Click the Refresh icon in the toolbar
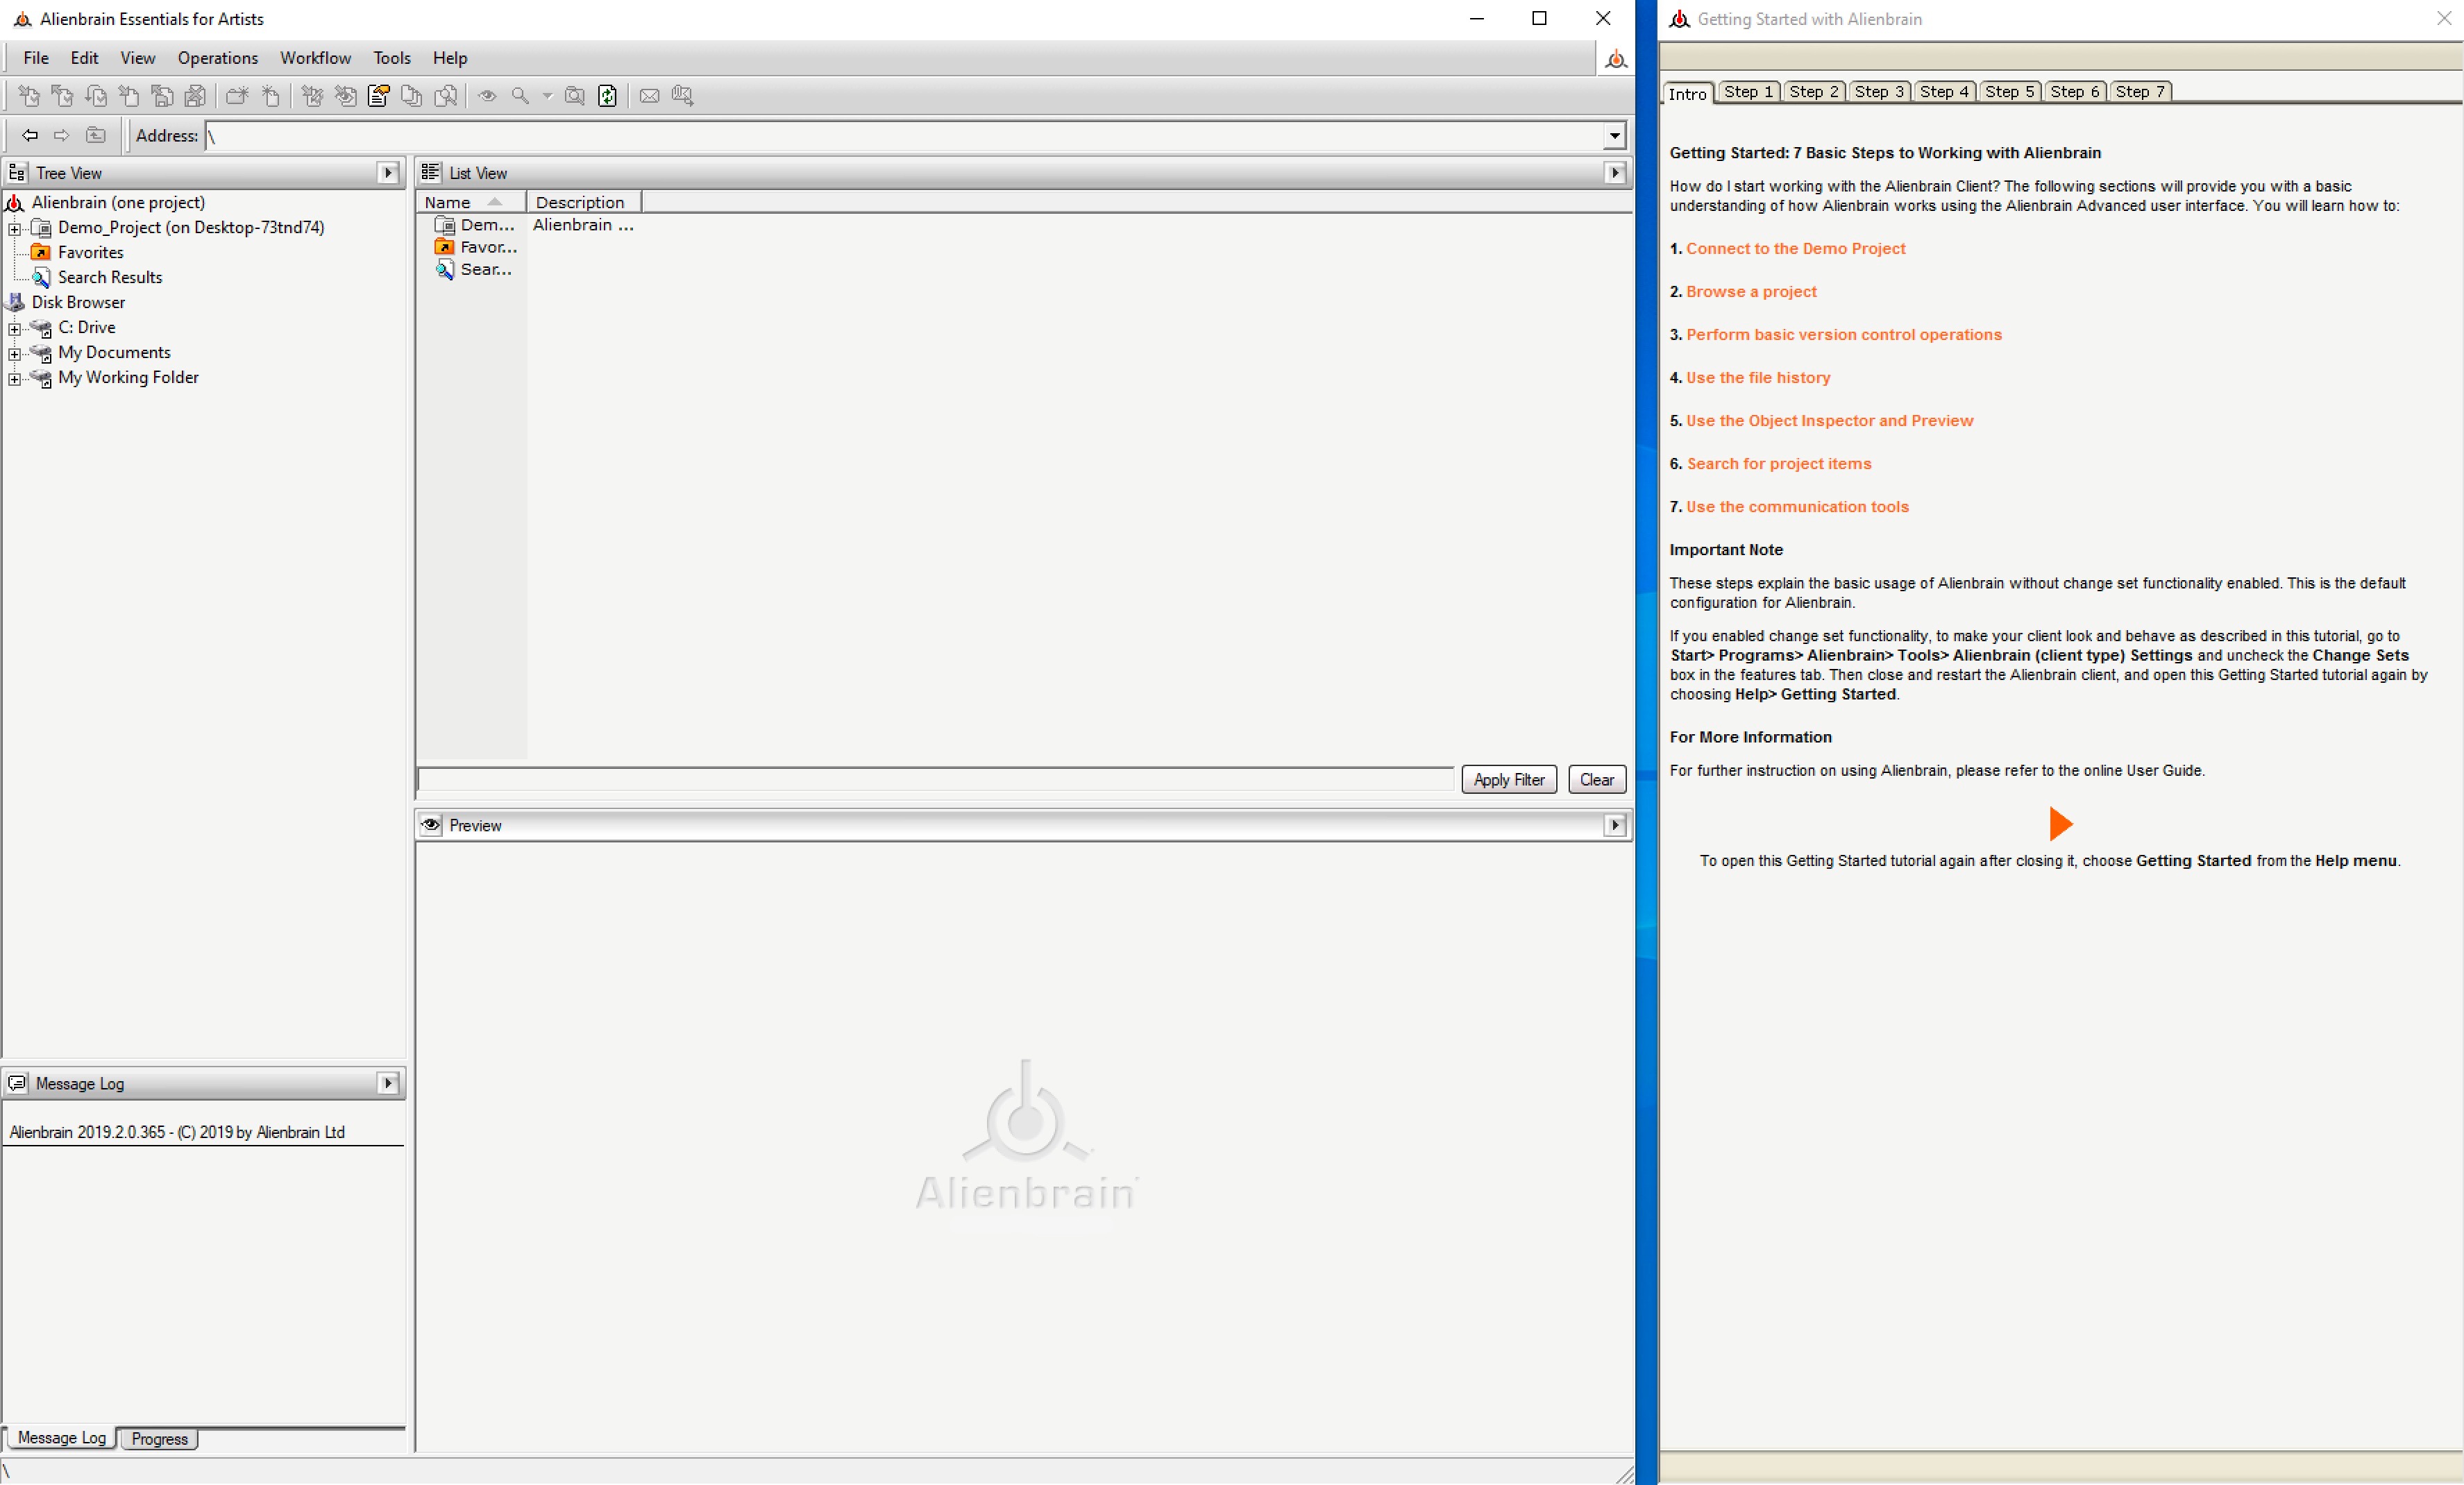The height and width of the screenshot is (1485, 2464). coord(607,96)
